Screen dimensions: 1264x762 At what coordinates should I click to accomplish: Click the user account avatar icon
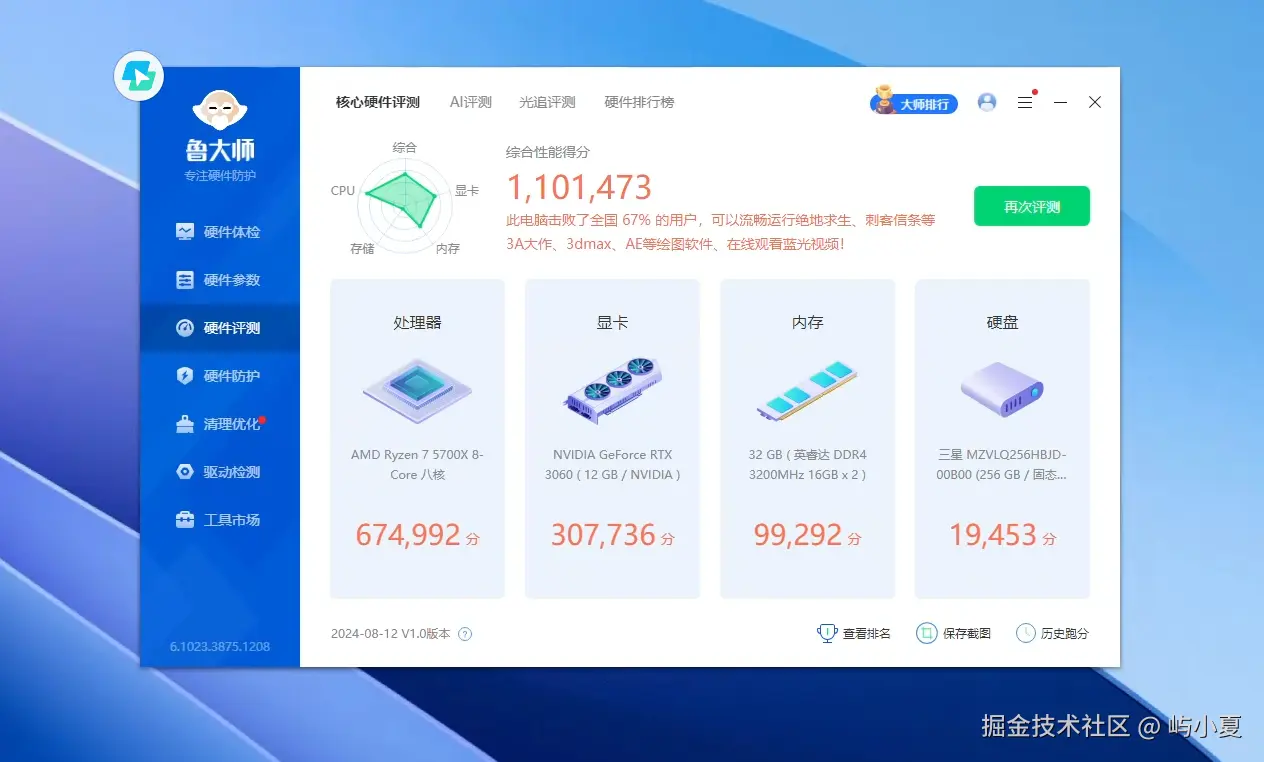pos(987,102)
